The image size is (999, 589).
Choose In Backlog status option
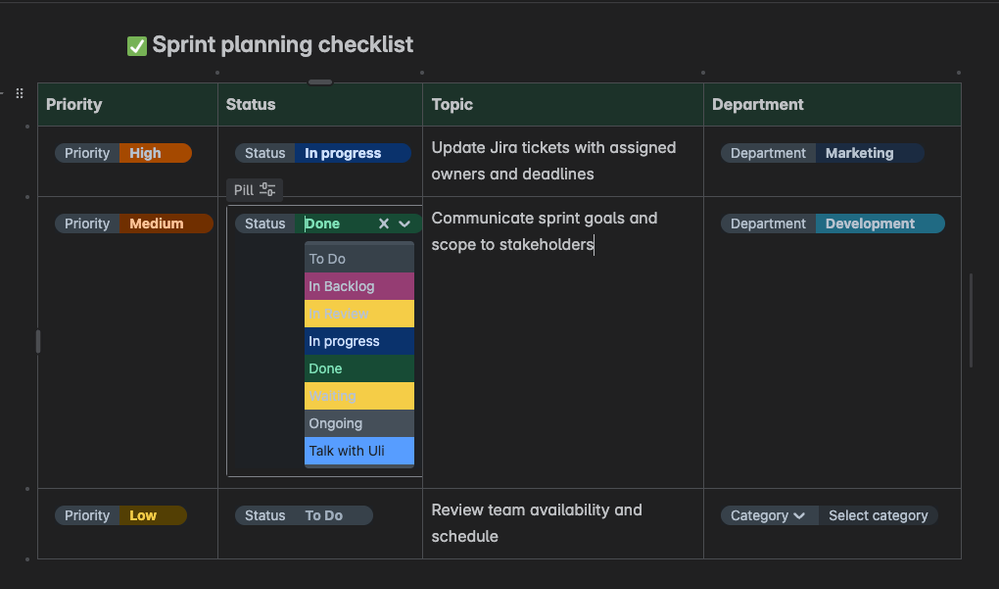point(358,286)
